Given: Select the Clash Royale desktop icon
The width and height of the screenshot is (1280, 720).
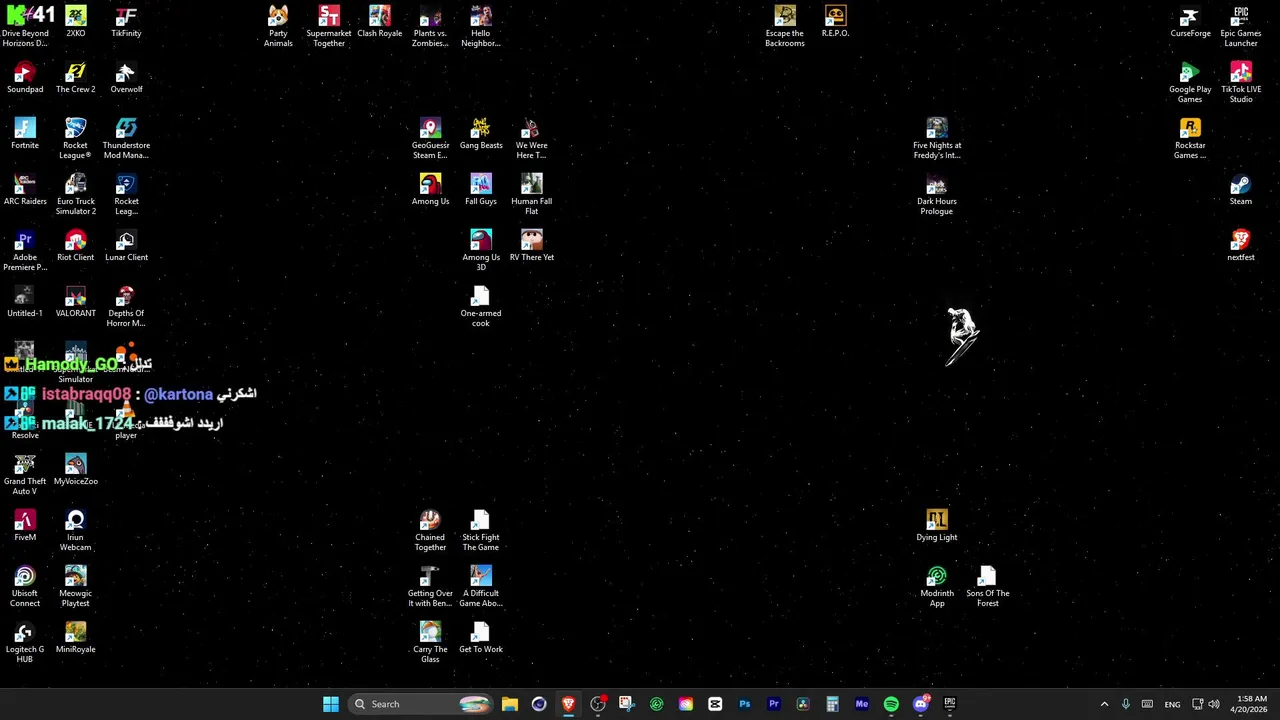Looking at the screenshot, I should click(379, 21).
